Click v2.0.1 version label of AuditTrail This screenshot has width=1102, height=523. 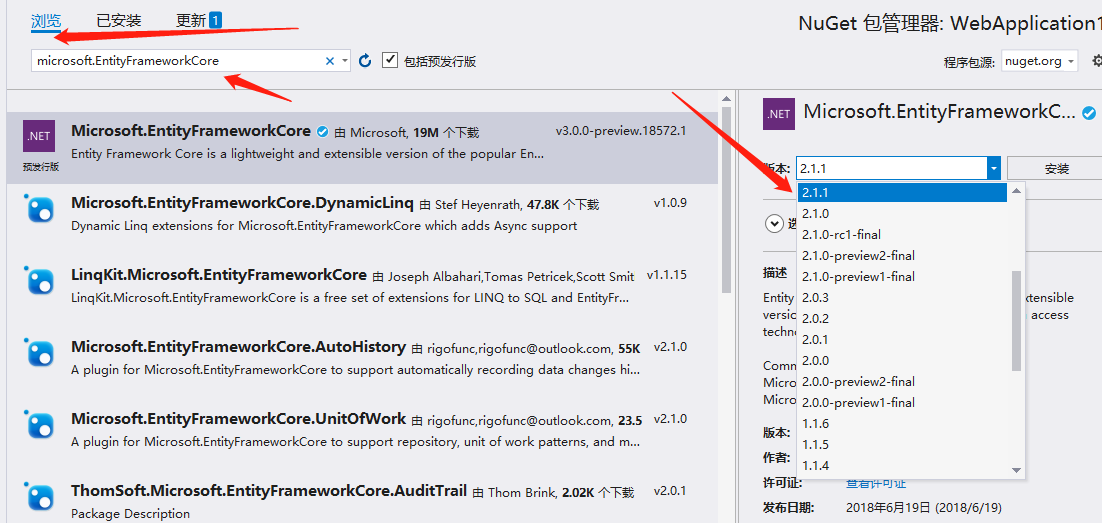[x=670, y=490]
